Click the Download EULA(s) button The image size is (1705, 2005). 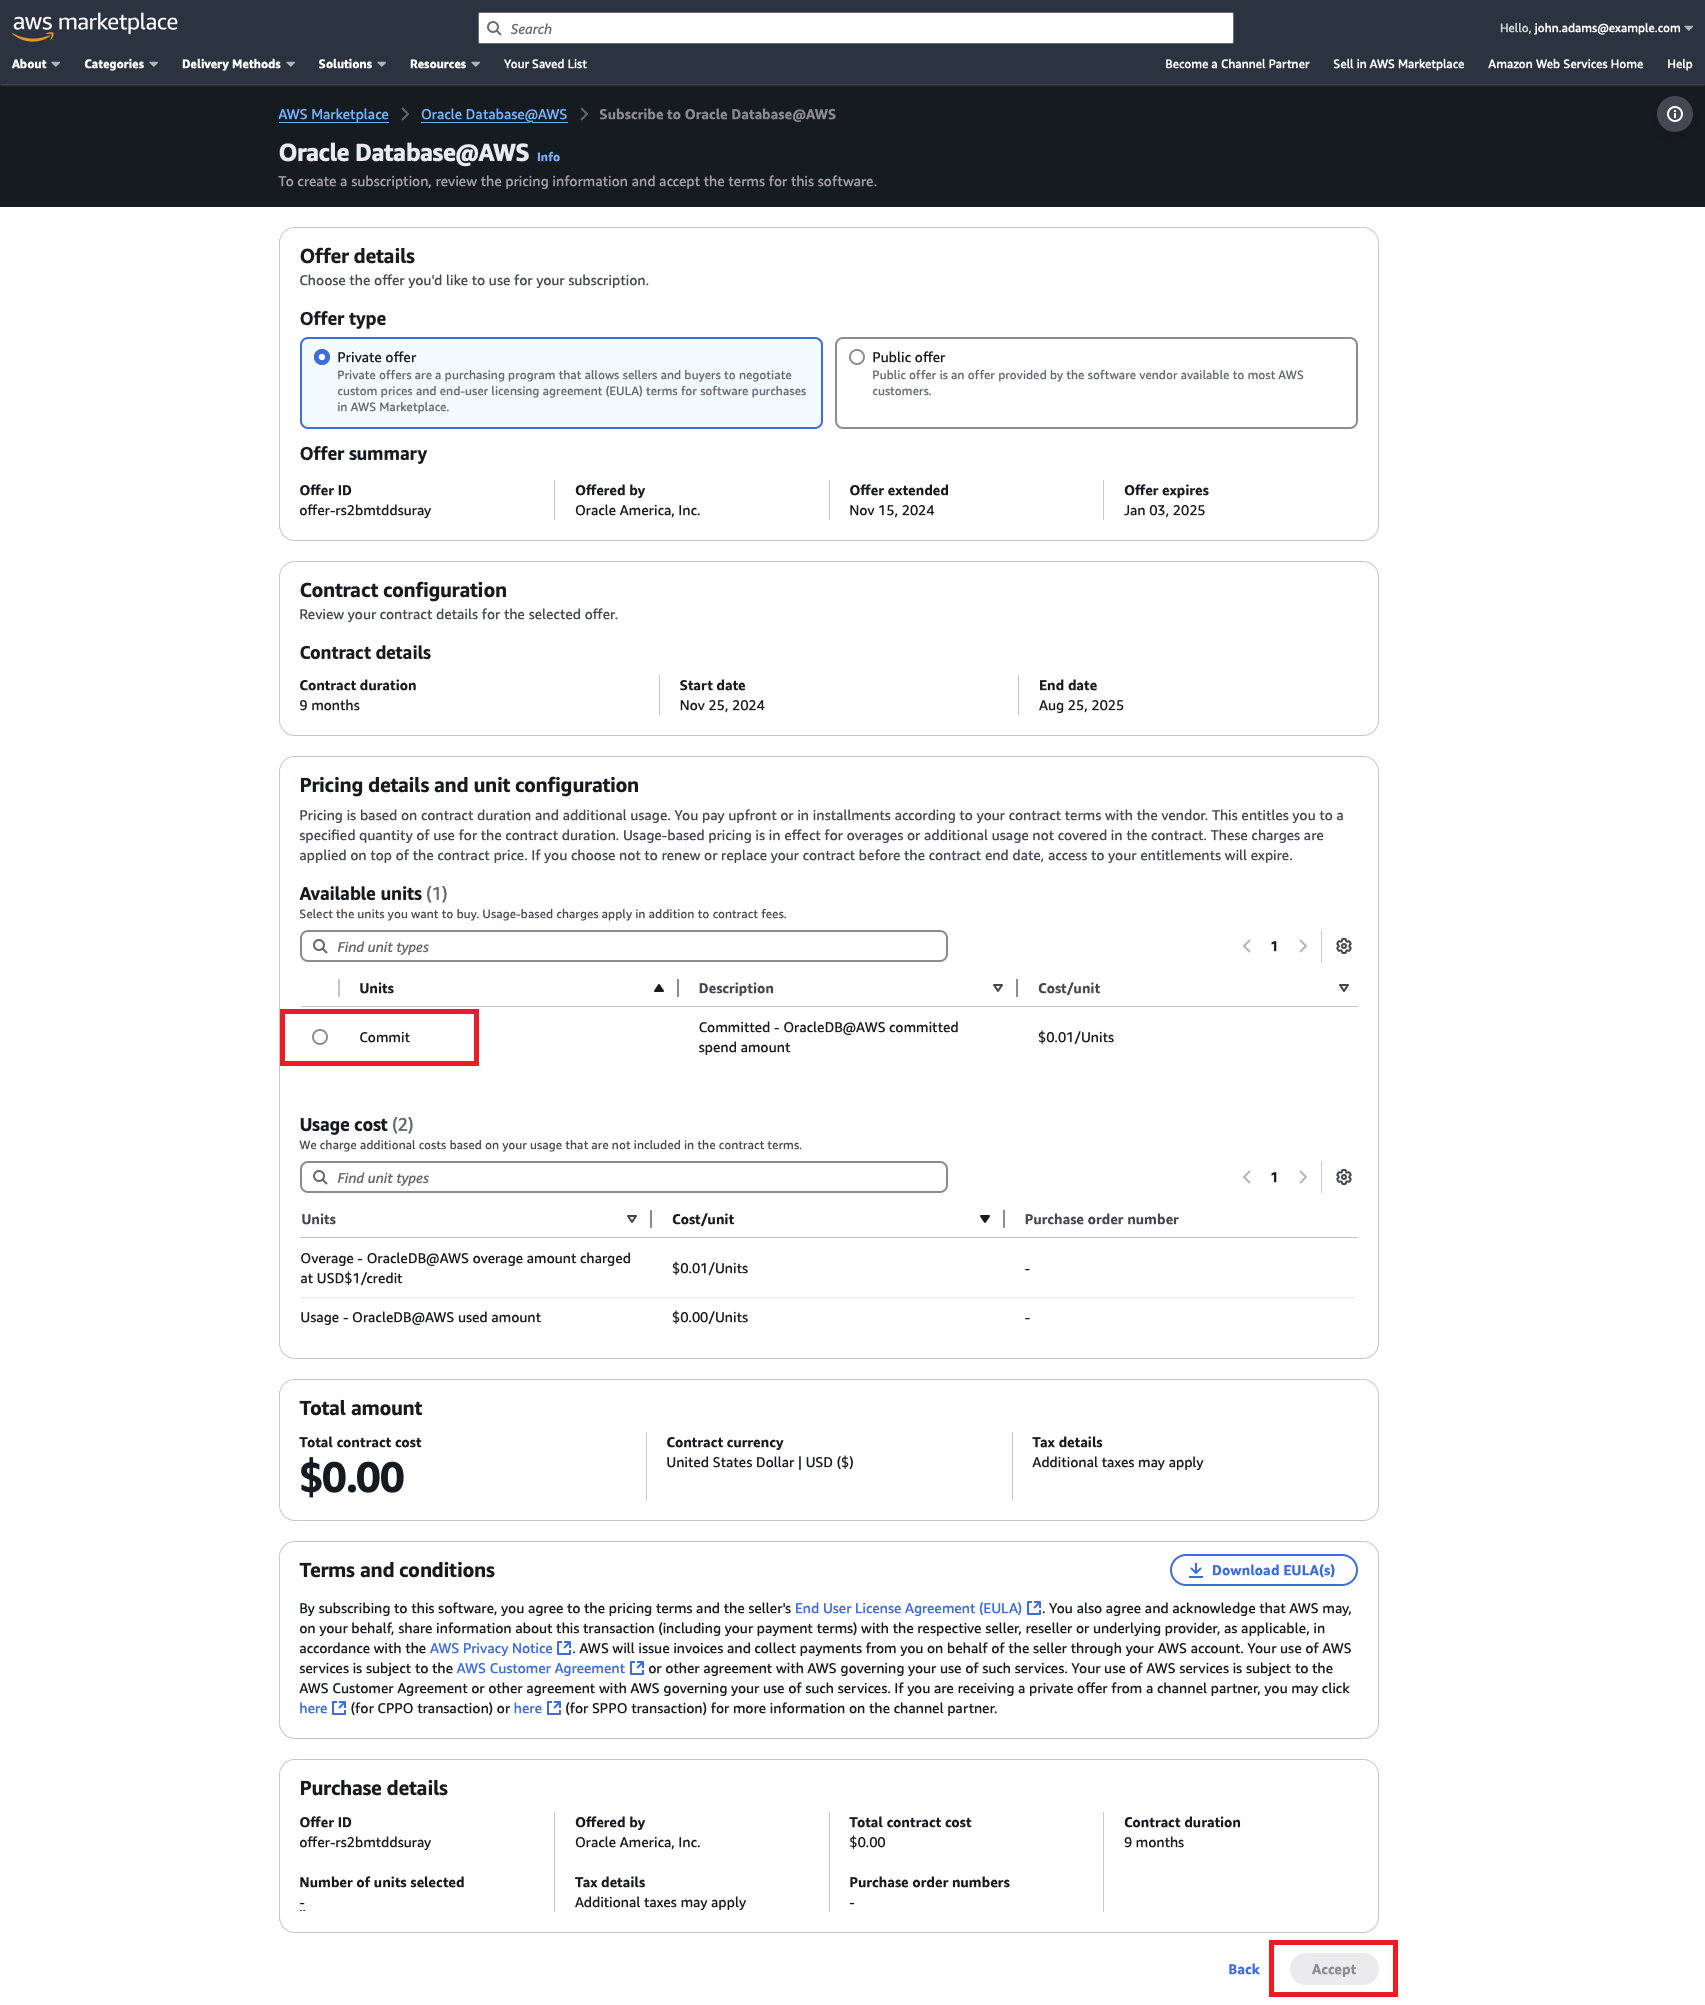(1262, 1570)
